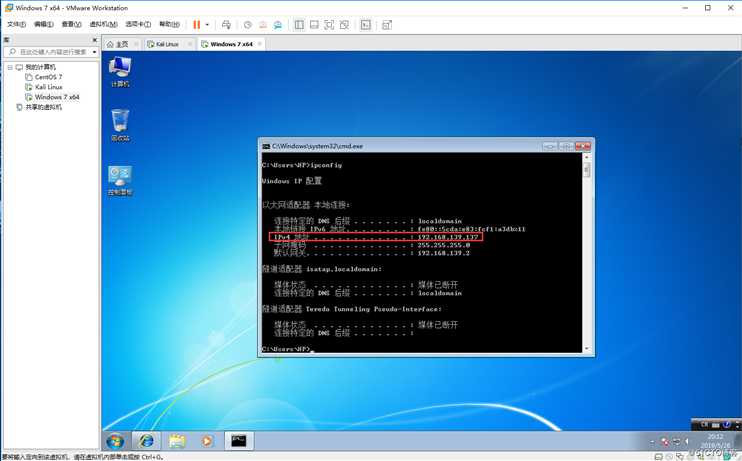This screenshot has width=742, height=461.
Task: Open the console view toolbar icon
Action: tap(366, 25)
